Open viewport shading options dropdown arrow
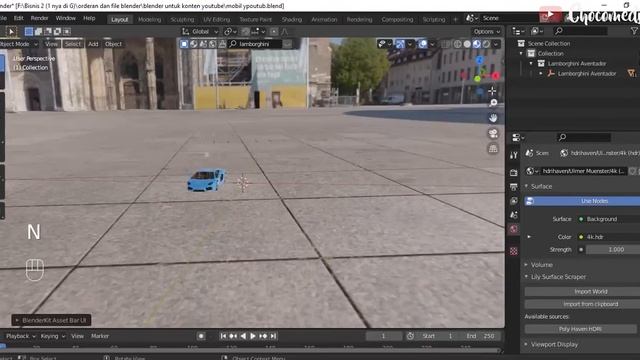640x360 pixels. click(496, 44)
